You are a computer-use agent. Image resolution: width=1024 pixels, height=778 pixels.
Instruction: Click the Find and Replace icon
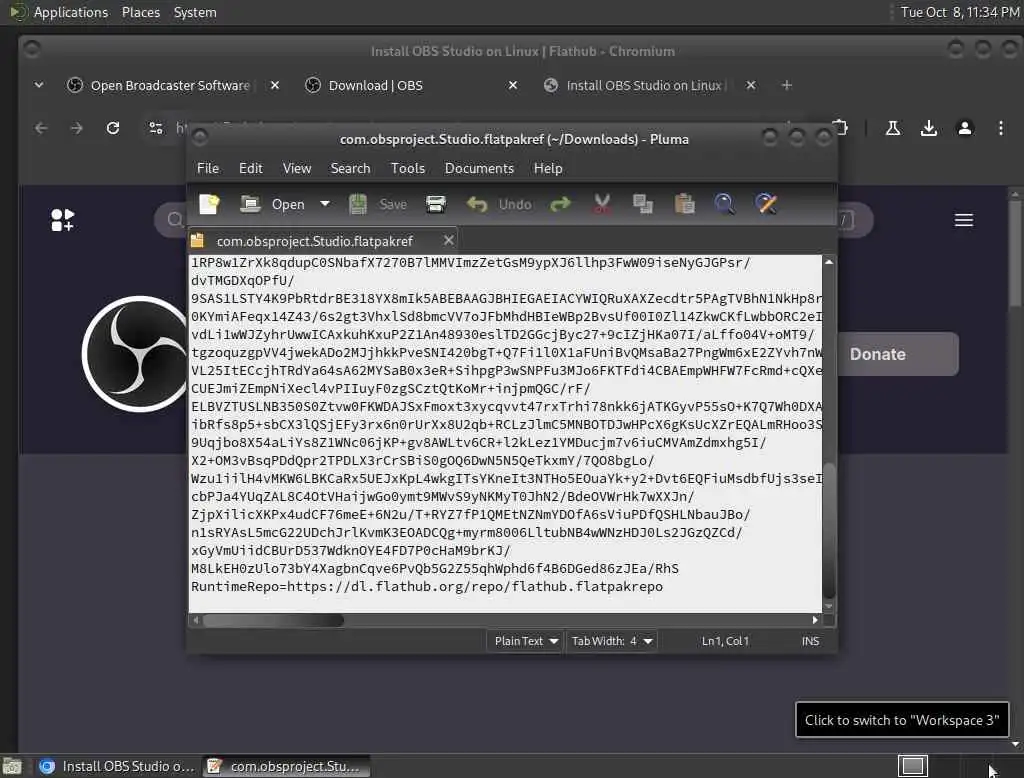click(x=766, y=204)
